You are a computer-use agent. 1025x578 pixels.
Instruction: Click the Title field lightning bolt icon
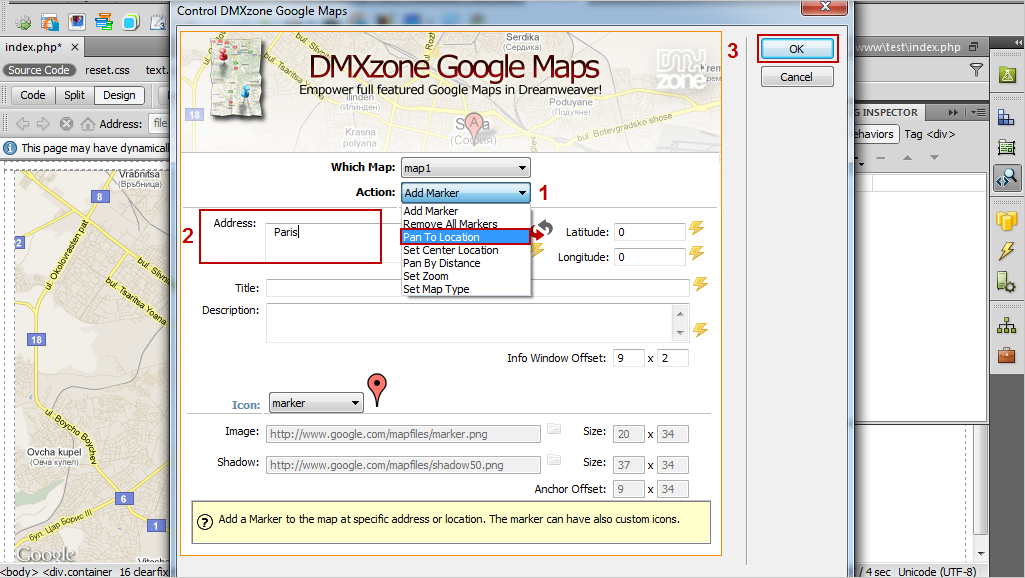(700, 284)
